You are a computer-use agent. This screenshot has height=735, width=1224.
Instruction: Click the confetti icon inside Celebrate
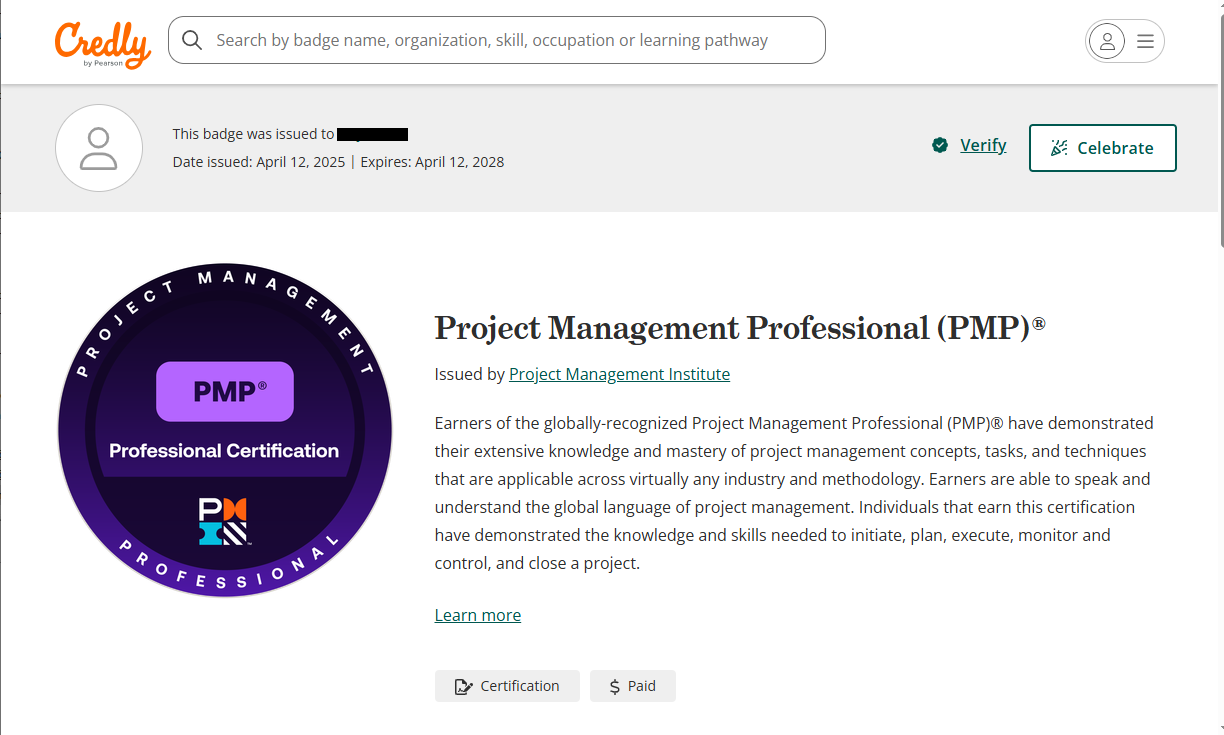pos(1059,148)
